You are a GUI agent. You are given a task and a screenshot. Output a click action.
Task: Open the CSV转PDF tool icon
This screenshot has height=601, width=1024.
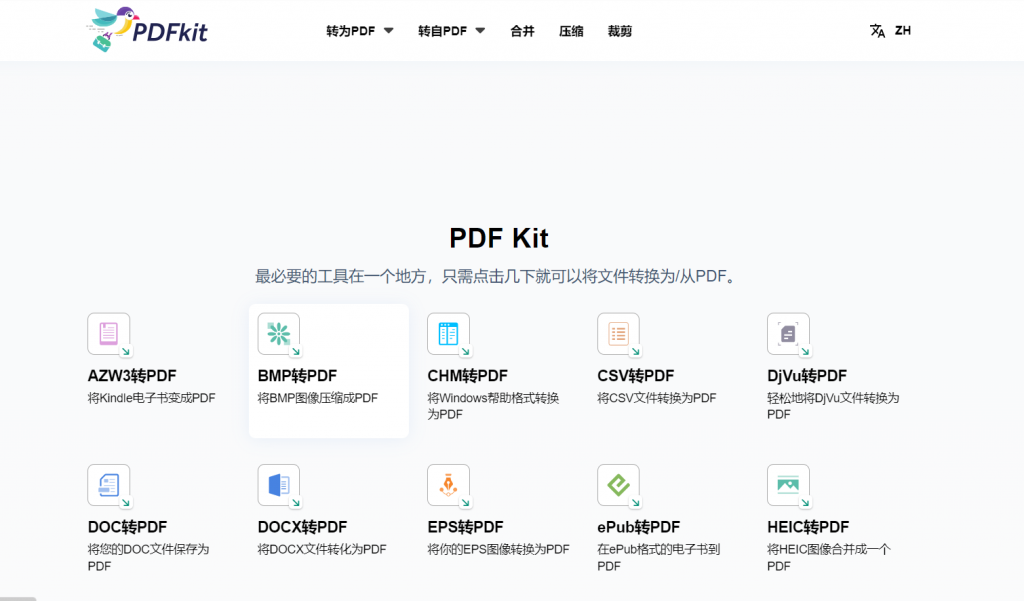coord(618,334)
